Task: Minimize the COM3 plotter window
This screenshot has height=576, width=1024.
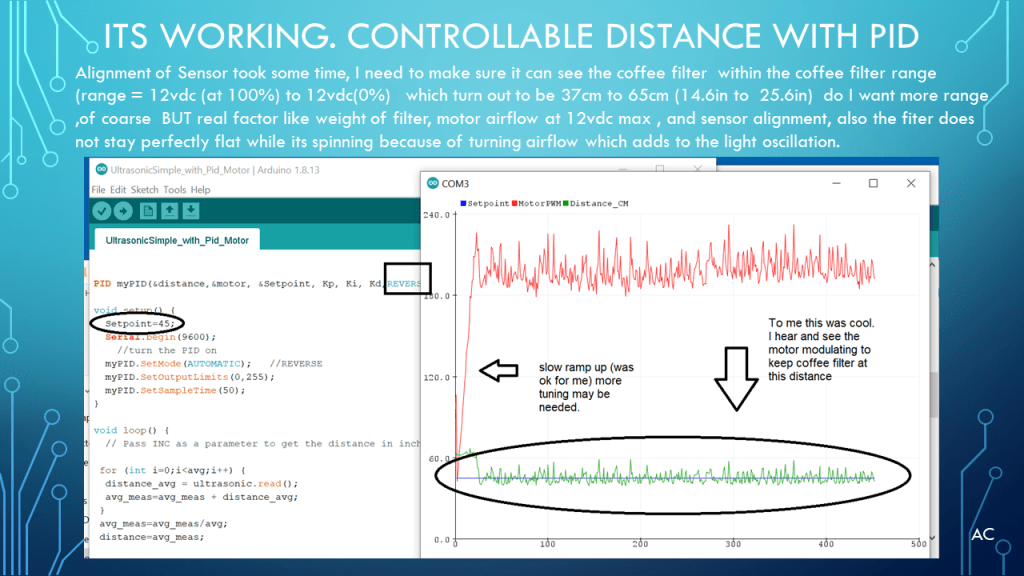Action: pos(836,184)
